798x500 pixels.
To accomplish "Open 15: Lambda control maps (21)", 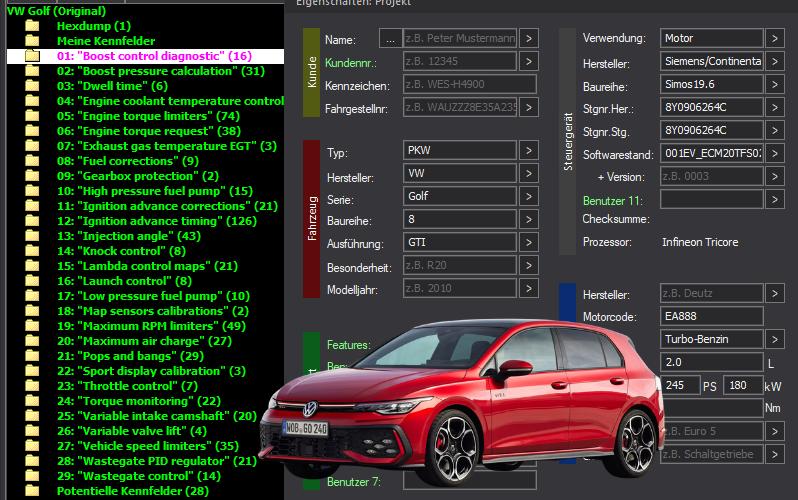I will coord(147,266).
